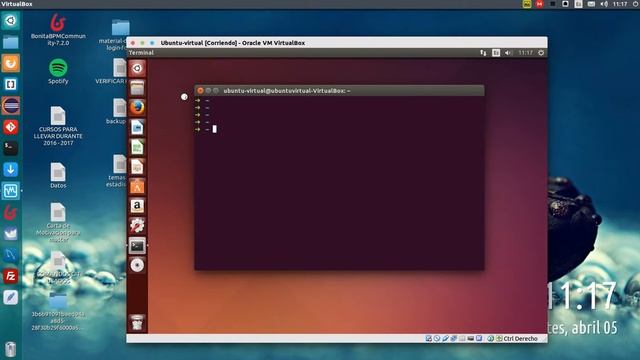This screenshot has width=640, height=360.
Task: Open guest session gear menu
Action: [541, 53]
